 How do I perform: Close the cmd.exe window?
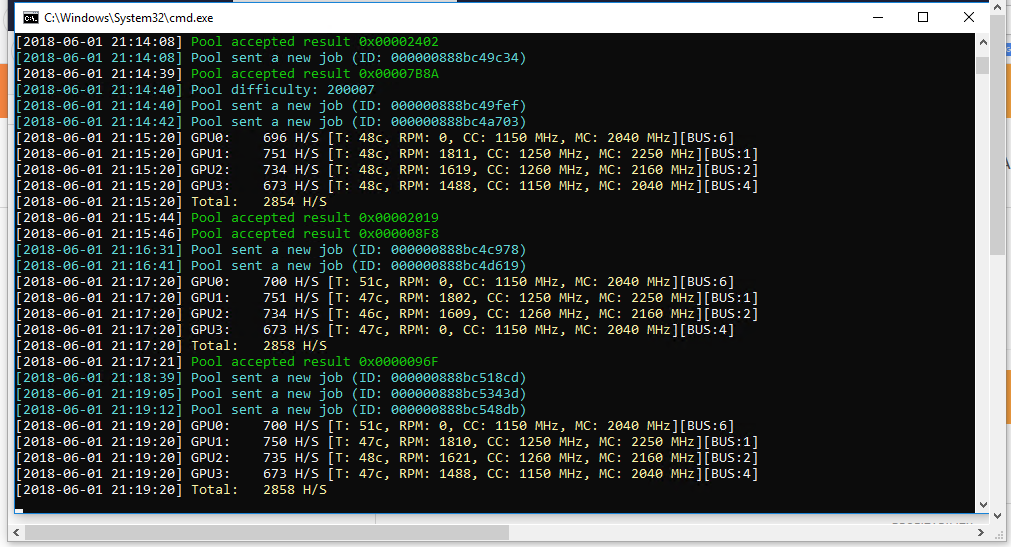(x=968, y=17)
